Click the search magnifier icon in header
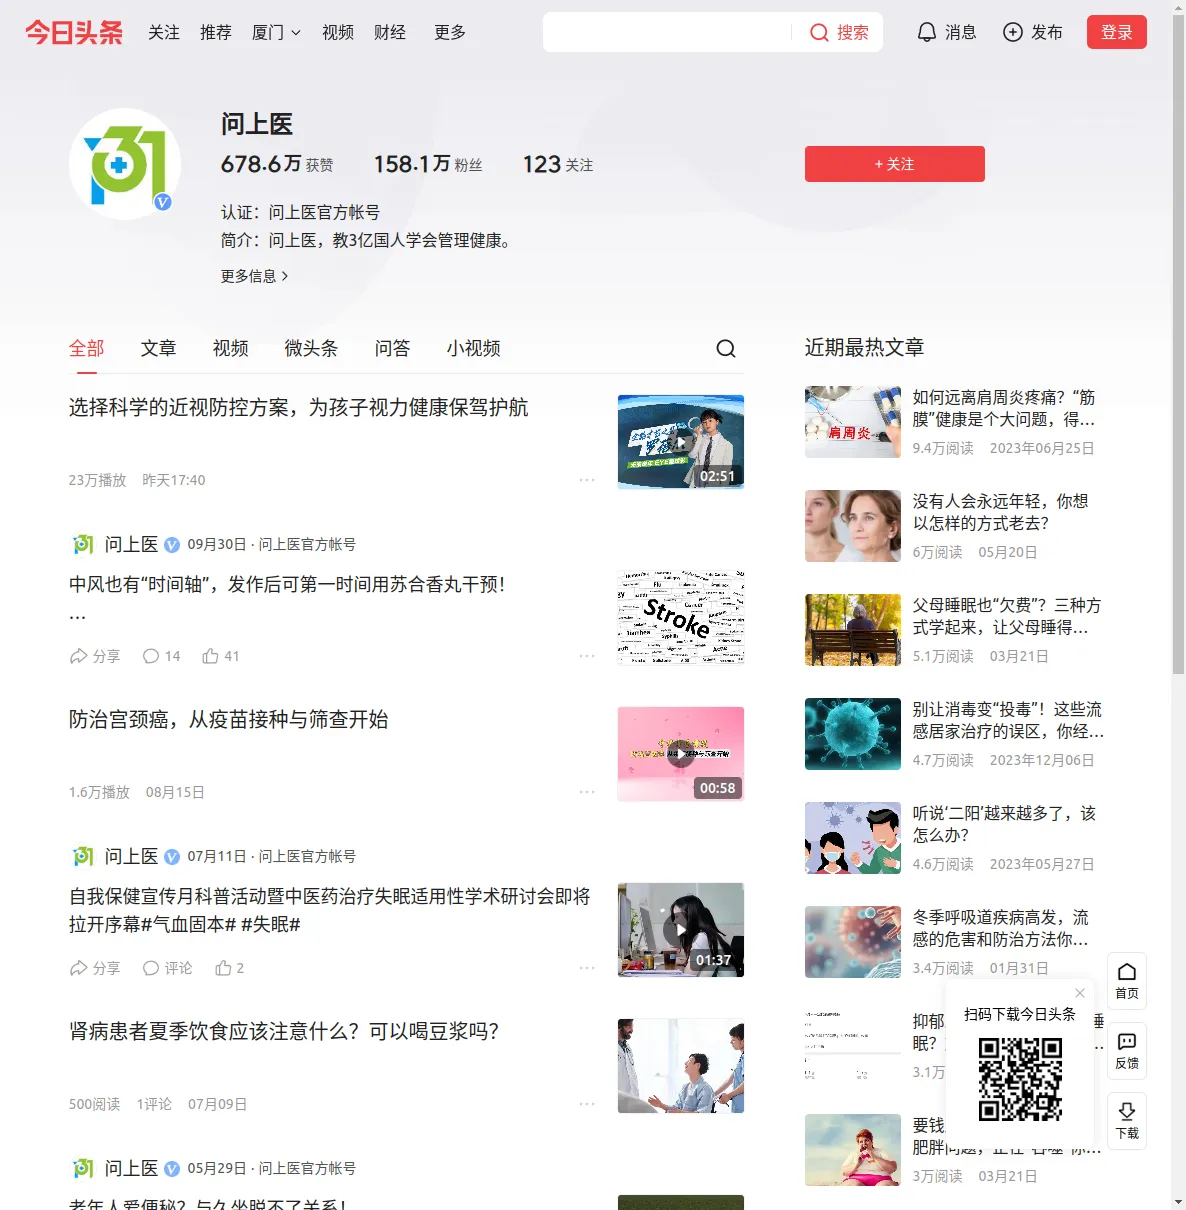This screenshot has width=1186, height=1210. click(x=819, y=33)
